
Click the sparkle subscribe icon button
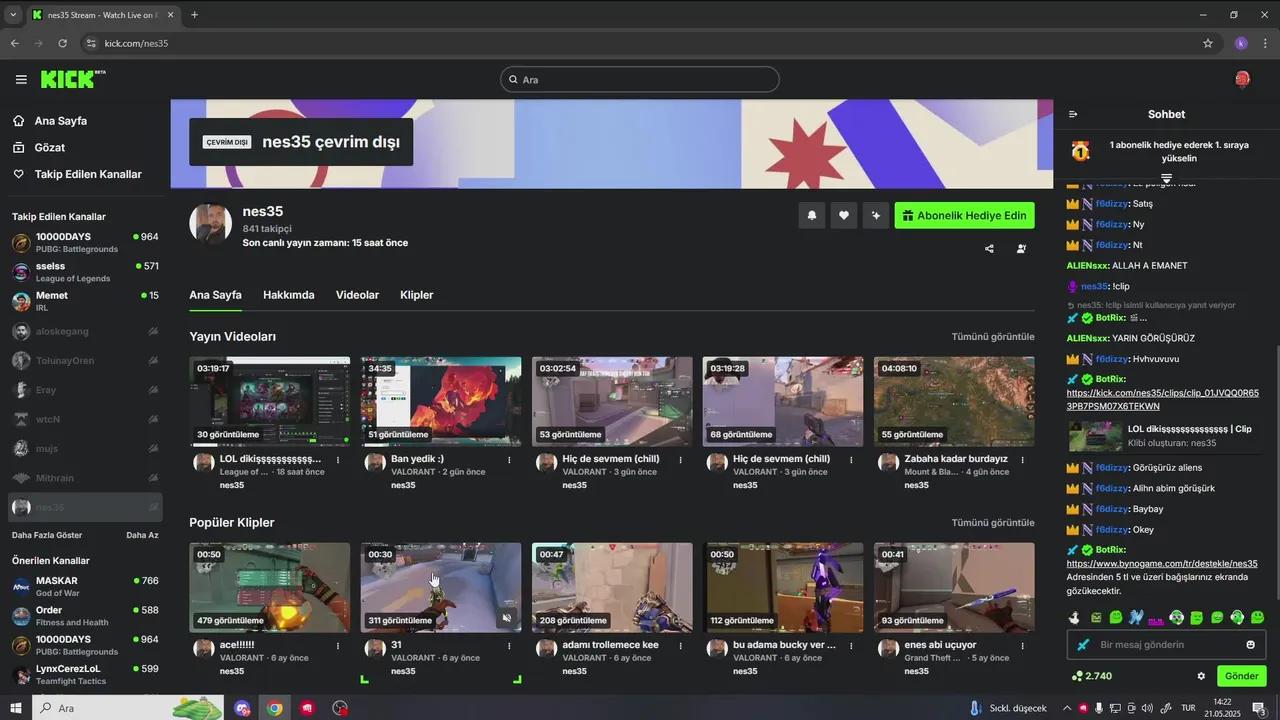pyautogui.click(x=876, y=215)
